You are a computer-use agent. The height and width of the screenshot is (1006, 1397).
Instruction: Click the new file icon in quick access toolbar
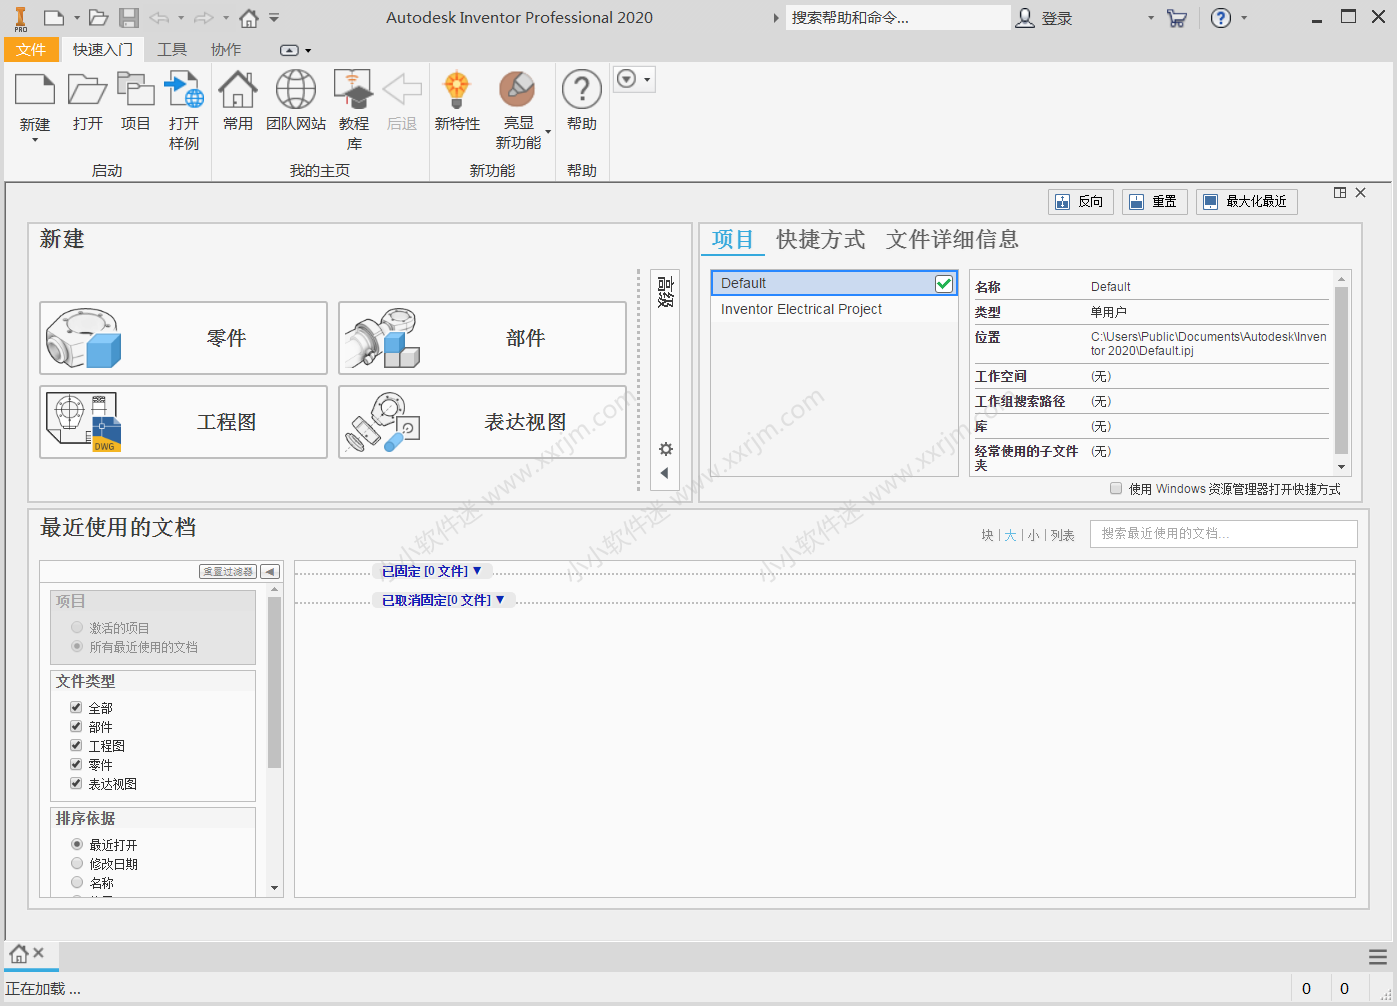pos(53,17)
